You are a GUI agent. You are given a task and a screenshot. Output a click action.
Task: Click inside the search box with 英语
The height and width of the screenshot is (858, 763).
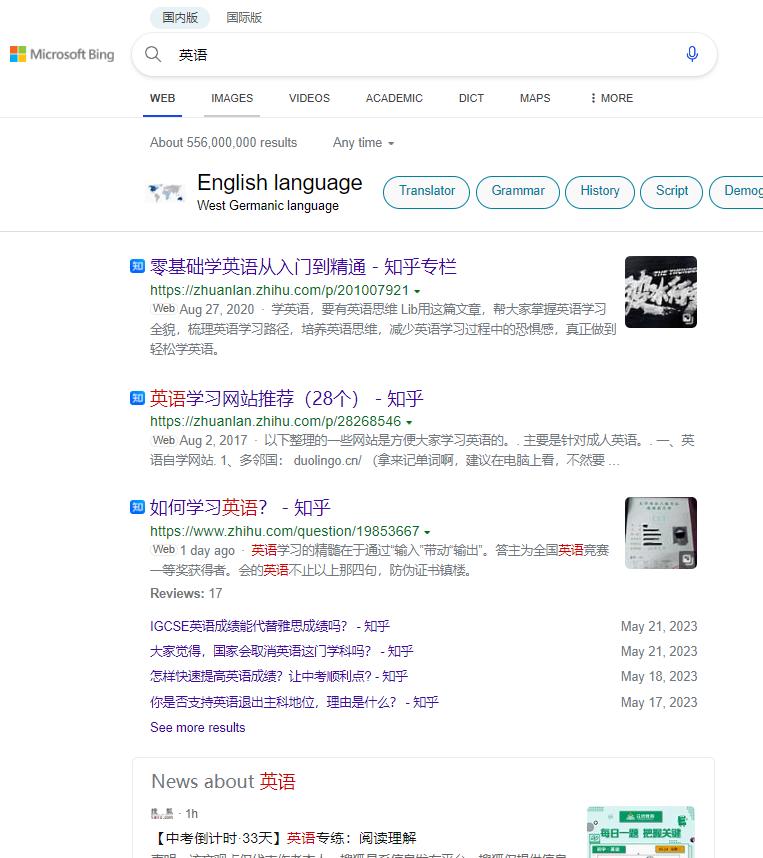pos(424,54)
